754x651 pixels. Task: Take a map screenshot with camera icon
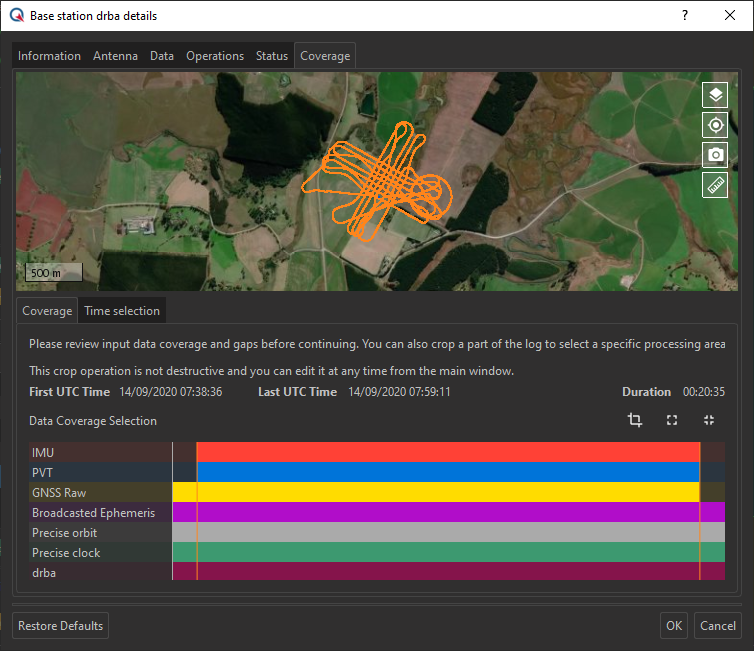click(x=714, y=155)
